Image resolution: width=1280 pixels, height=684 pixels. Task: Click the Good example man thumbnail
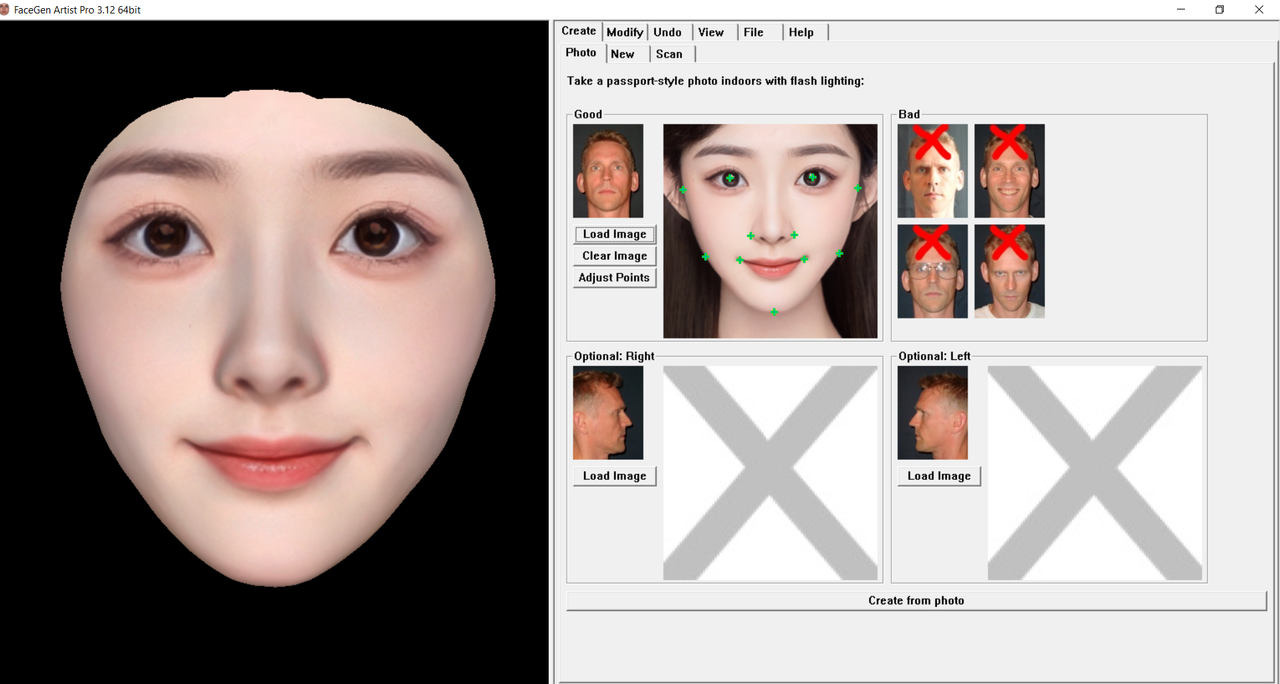[608, 171]
